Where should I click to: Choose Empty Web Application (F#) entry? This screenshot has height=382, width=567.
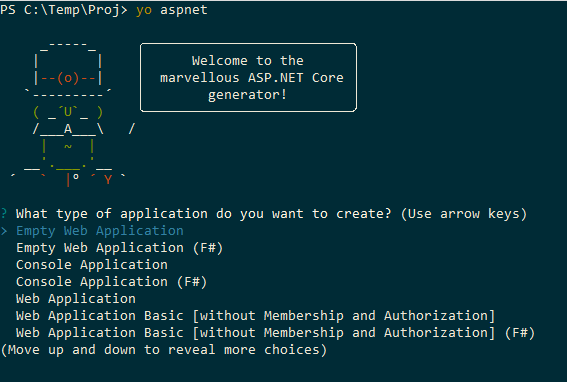(120, 248)
